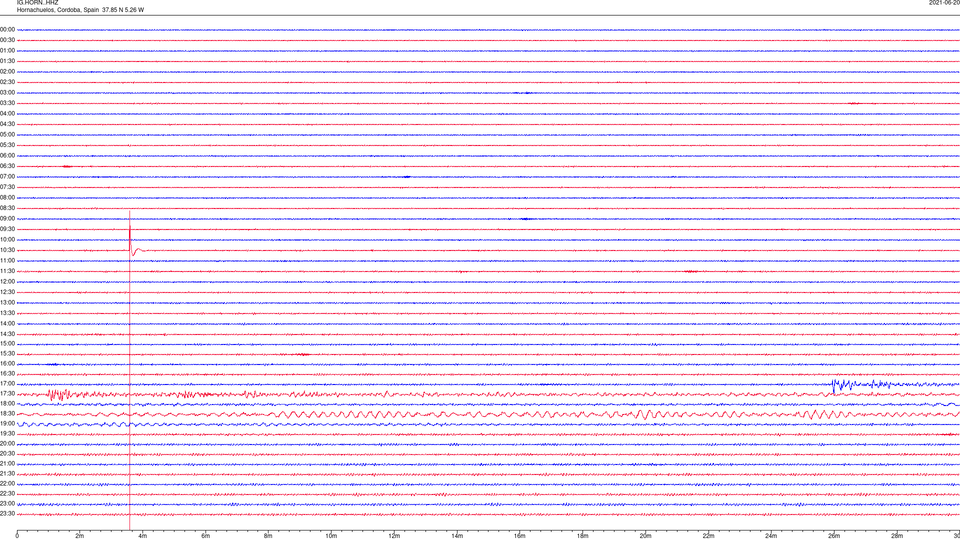
Task: Click the 12:00 time label
Action: pyautogui.click(x=7, y=282)
